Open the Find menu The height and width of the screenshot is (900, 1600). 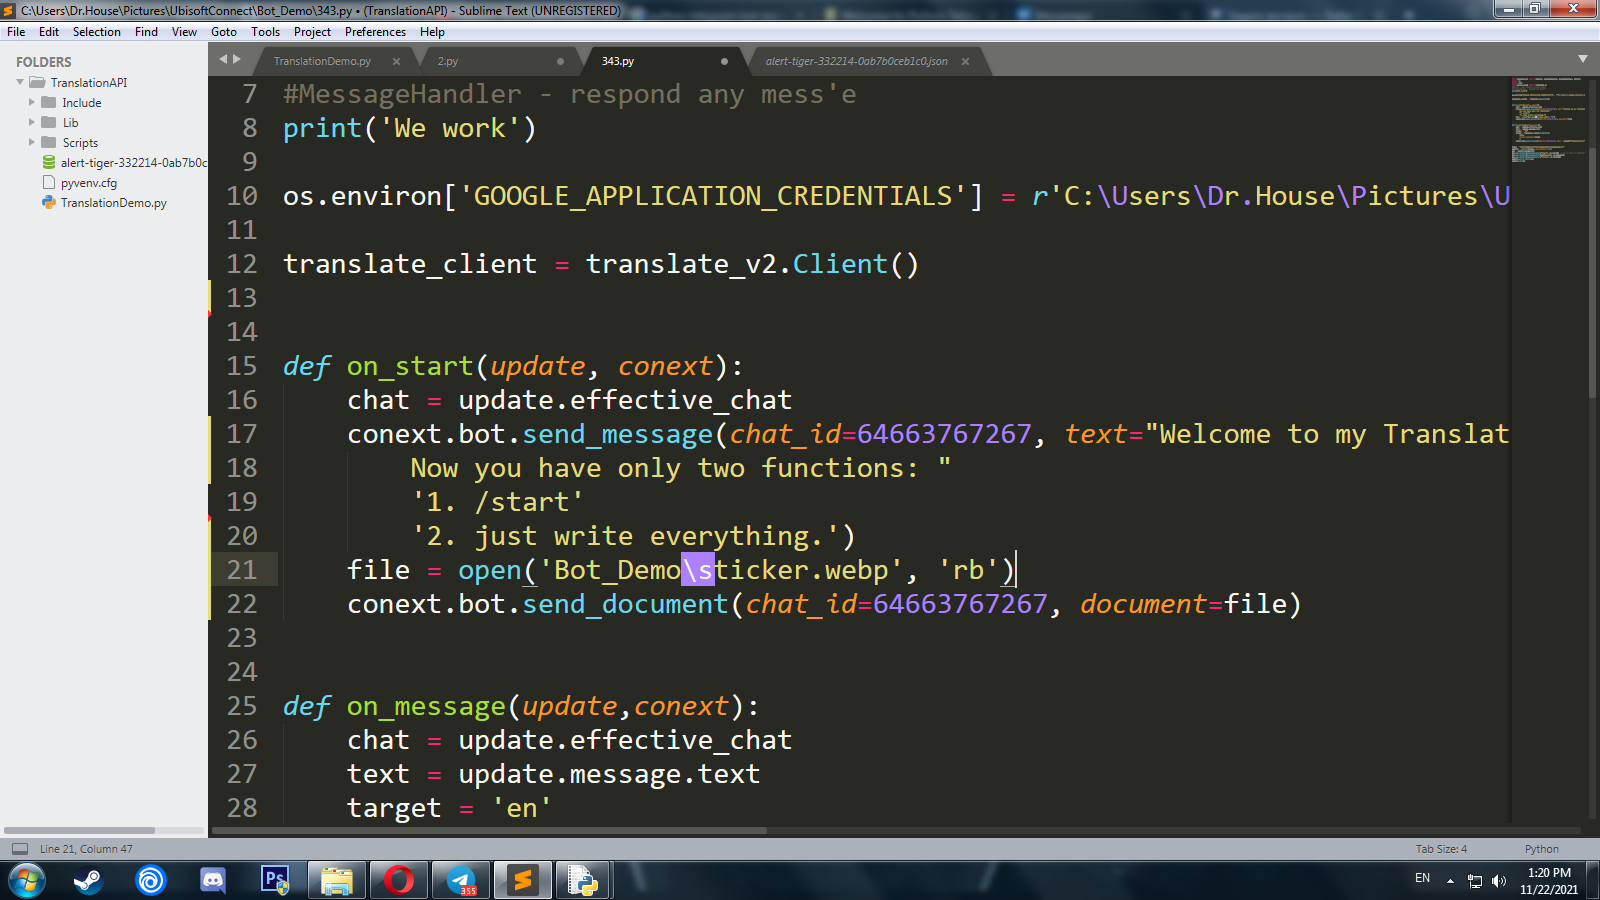[146, 32]
